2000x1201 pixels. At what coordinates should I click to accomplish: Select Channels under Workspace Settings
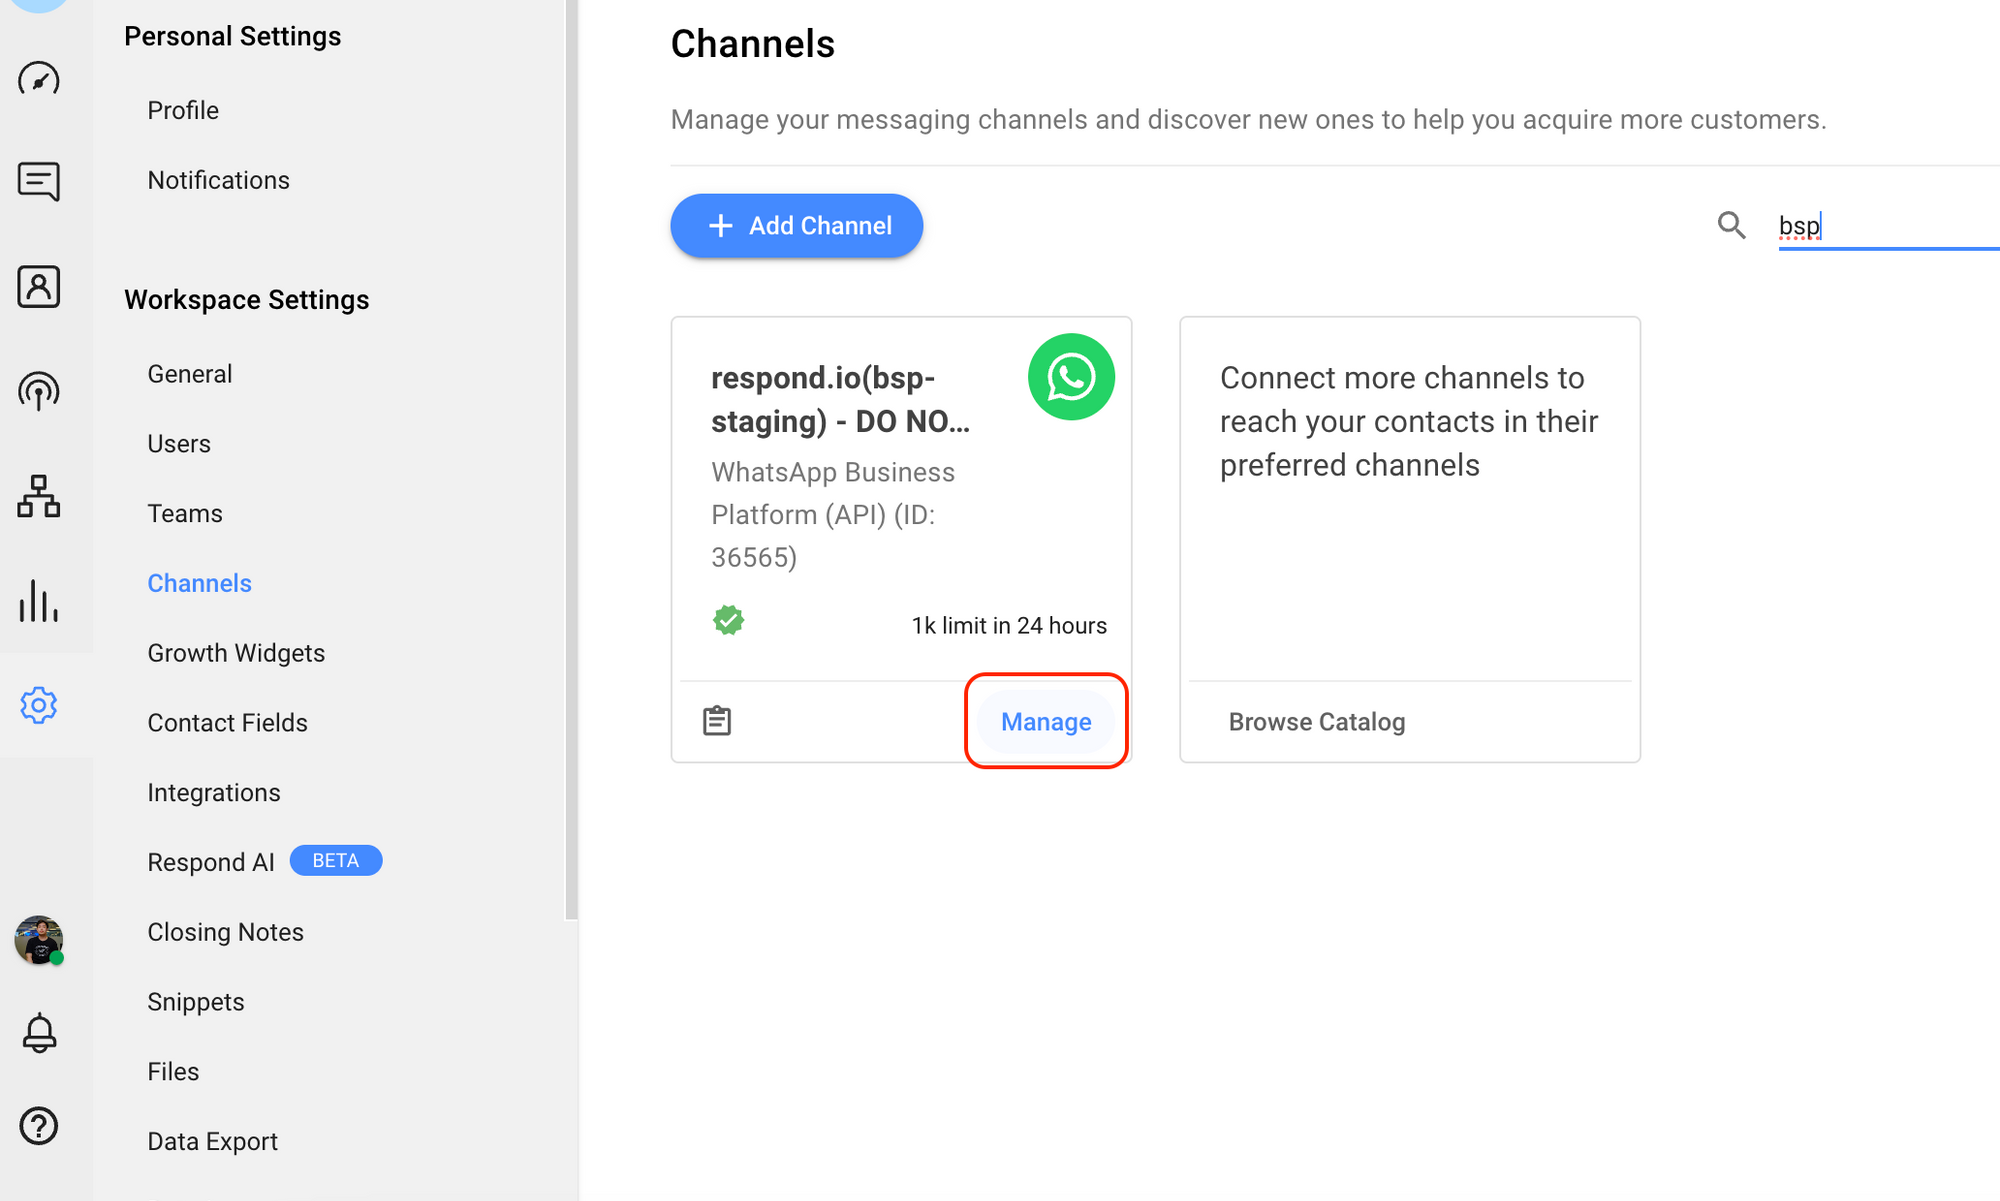click(199, 582)
